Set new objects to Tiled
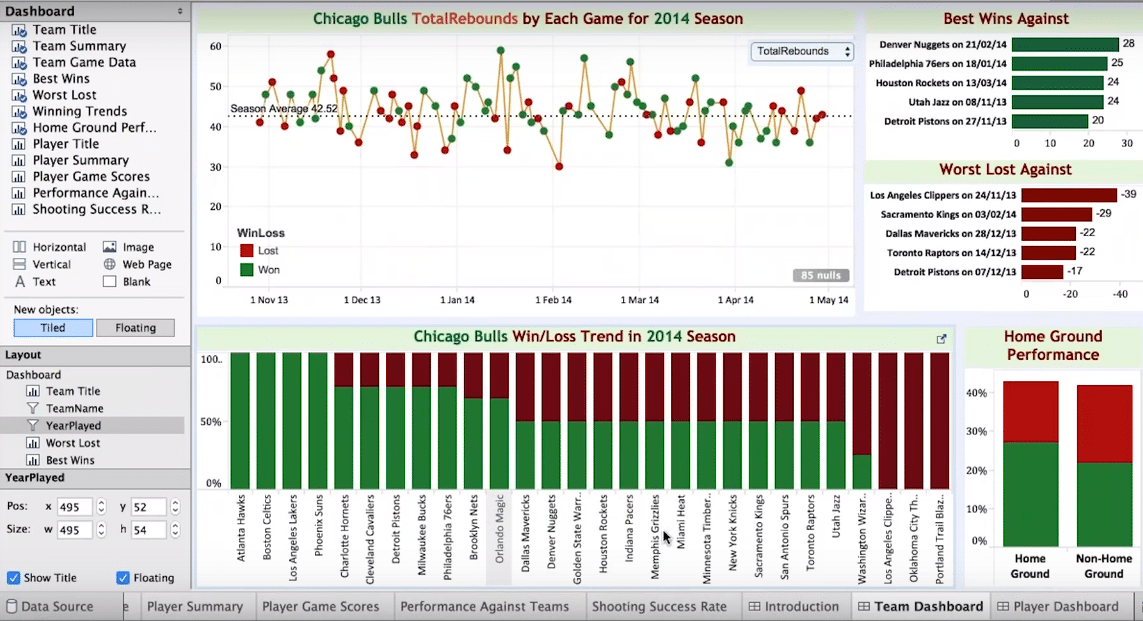Screen dimensions: 1143x621 (x=53, y=328)
